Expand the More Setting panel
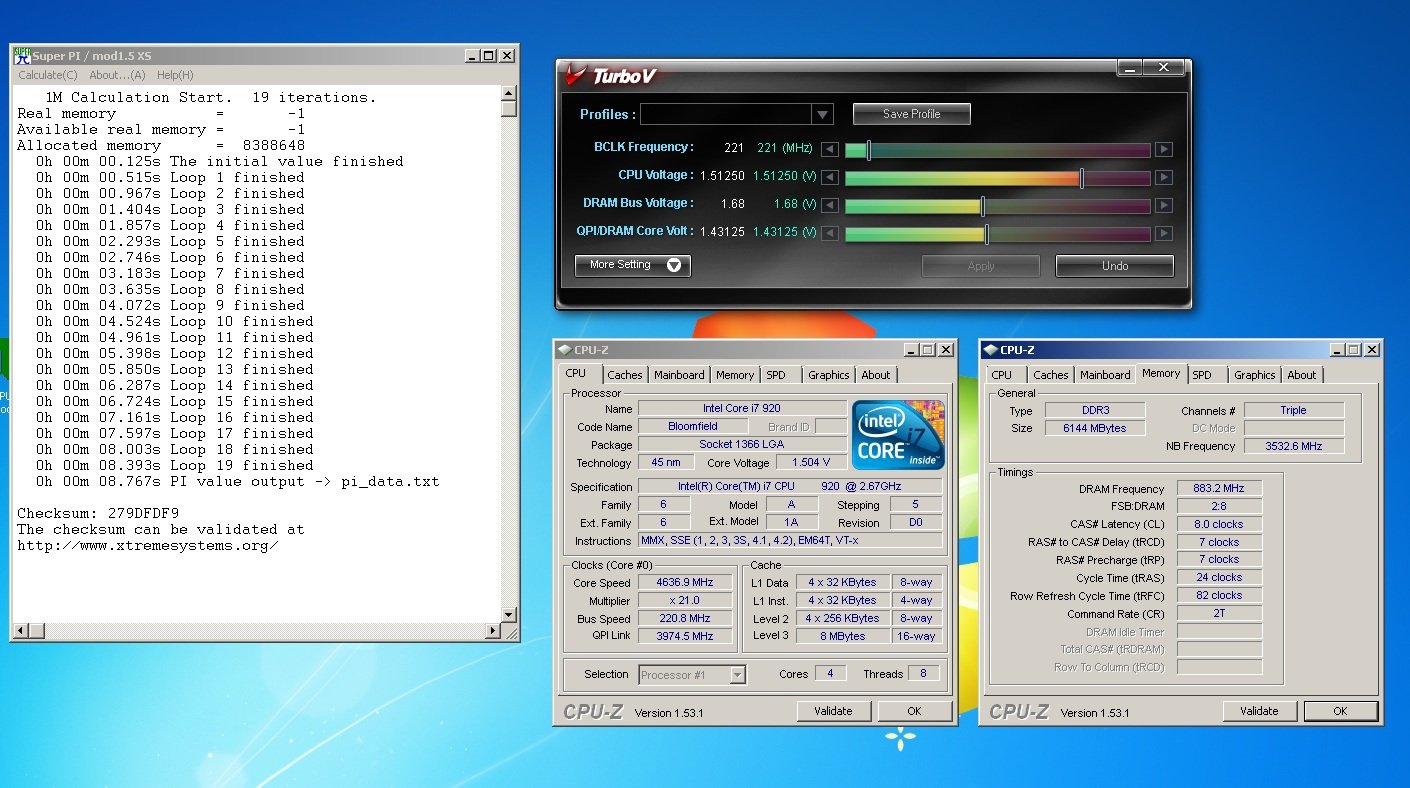The height and width of the screenshot is (788, 1410). click(632, 265)
